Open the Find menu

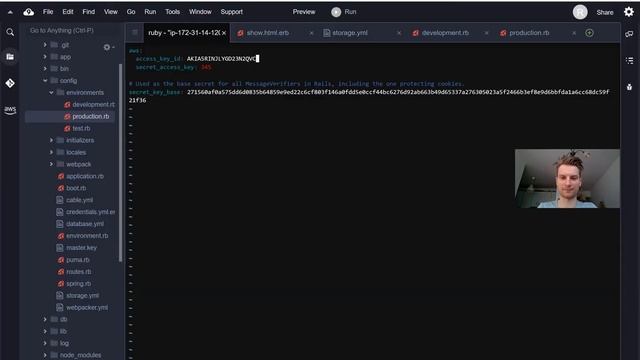(89, 12)
